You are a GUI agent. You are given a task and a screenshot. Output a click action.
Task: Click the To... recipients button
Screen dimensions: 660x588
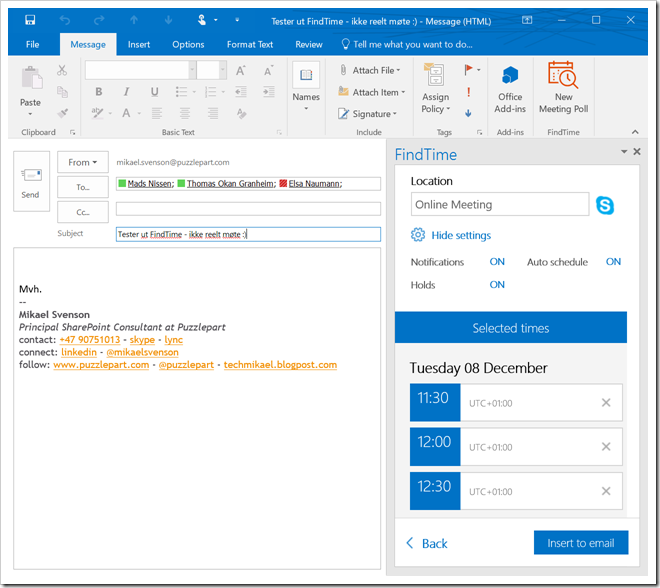(82, 187)
